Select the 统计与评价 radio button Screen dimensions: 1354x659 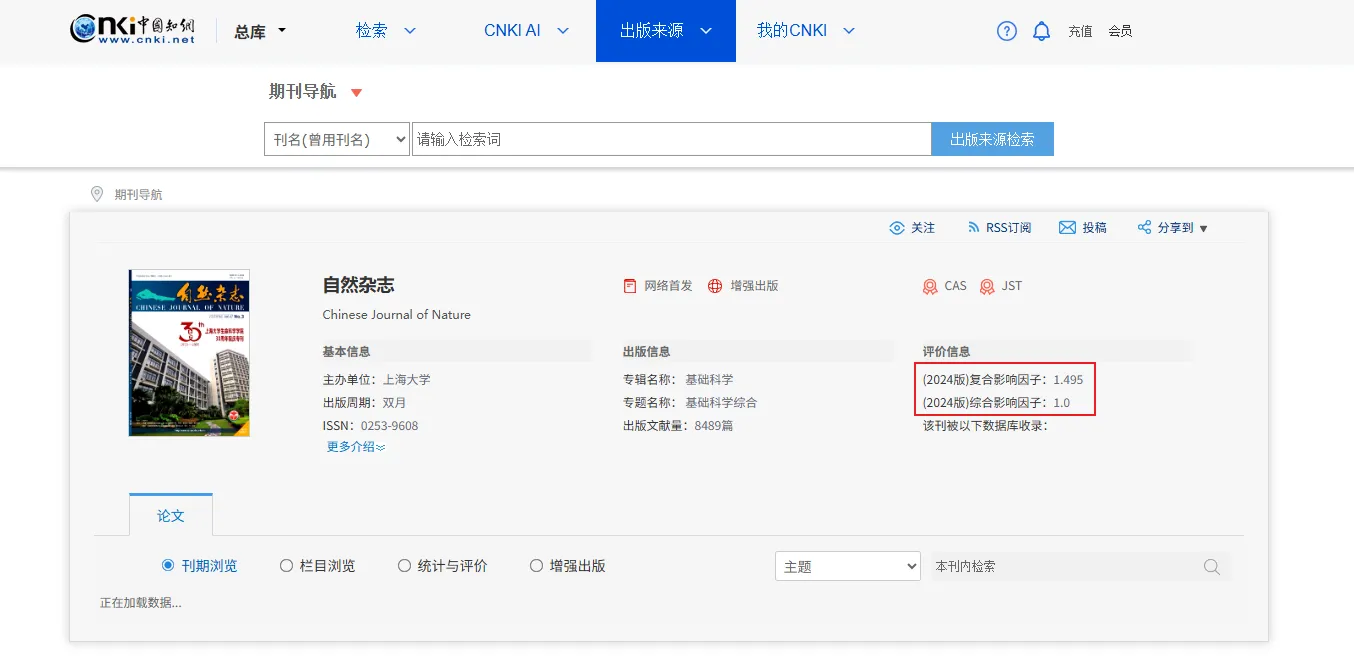coord(405,566)
